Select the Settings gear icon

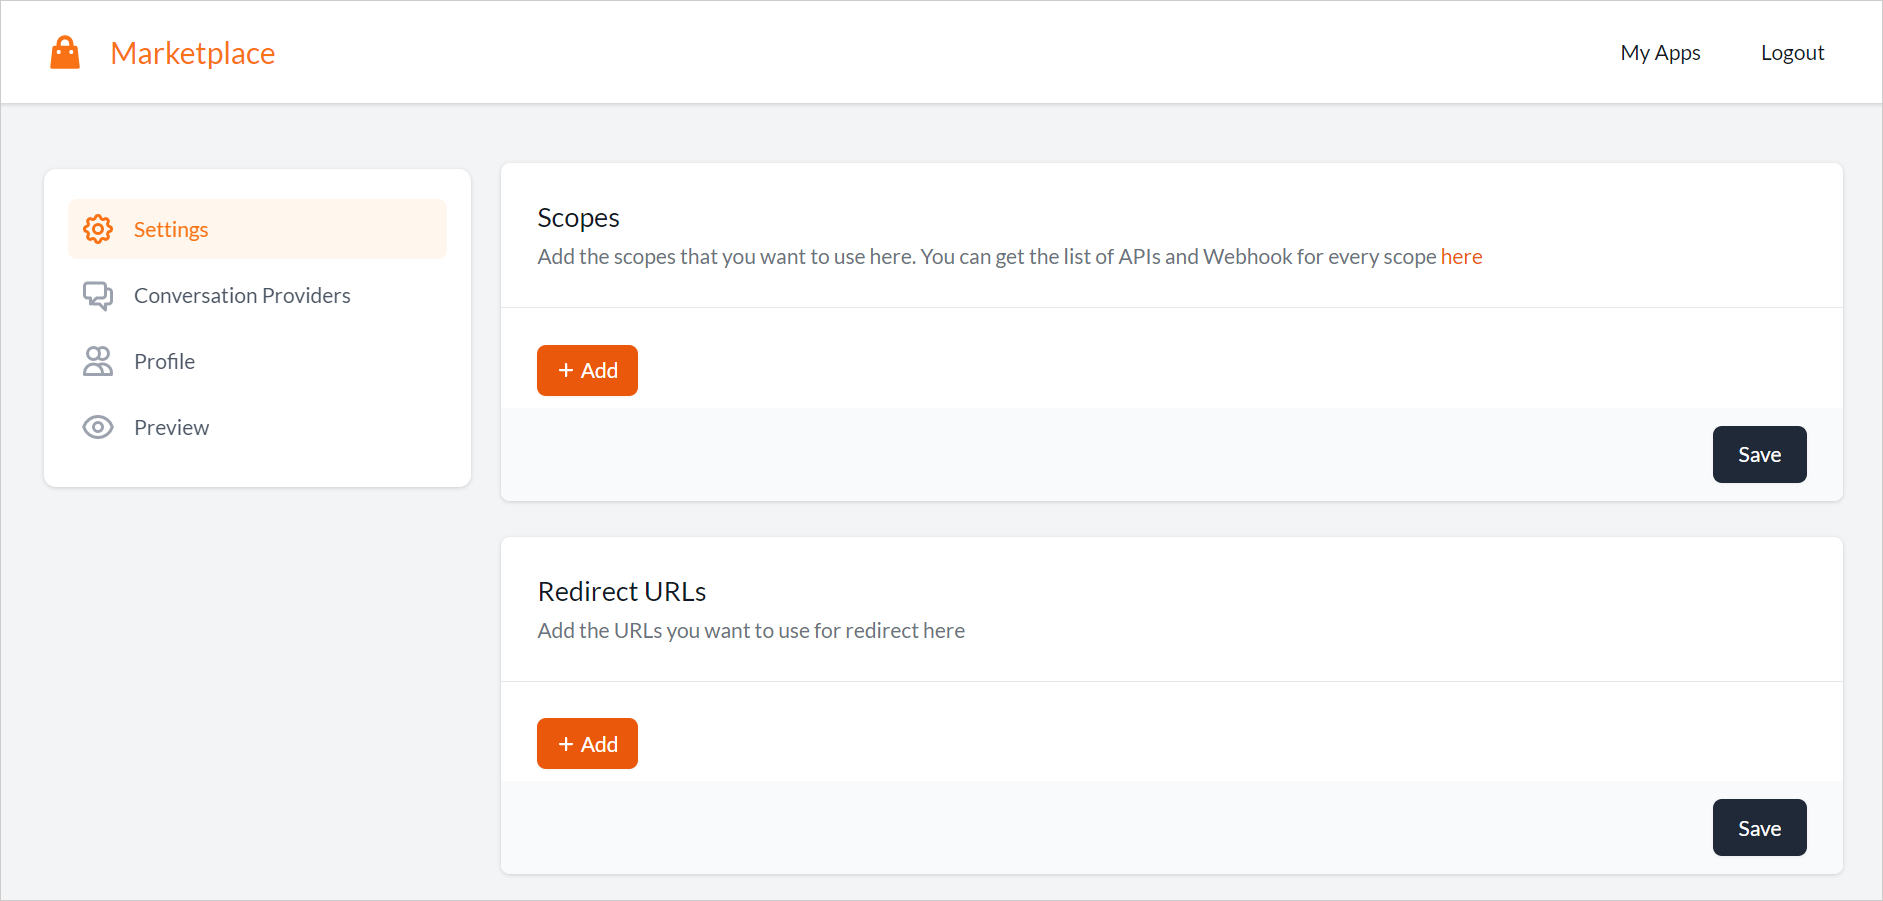pyautogui.click(x=98, y=228)
